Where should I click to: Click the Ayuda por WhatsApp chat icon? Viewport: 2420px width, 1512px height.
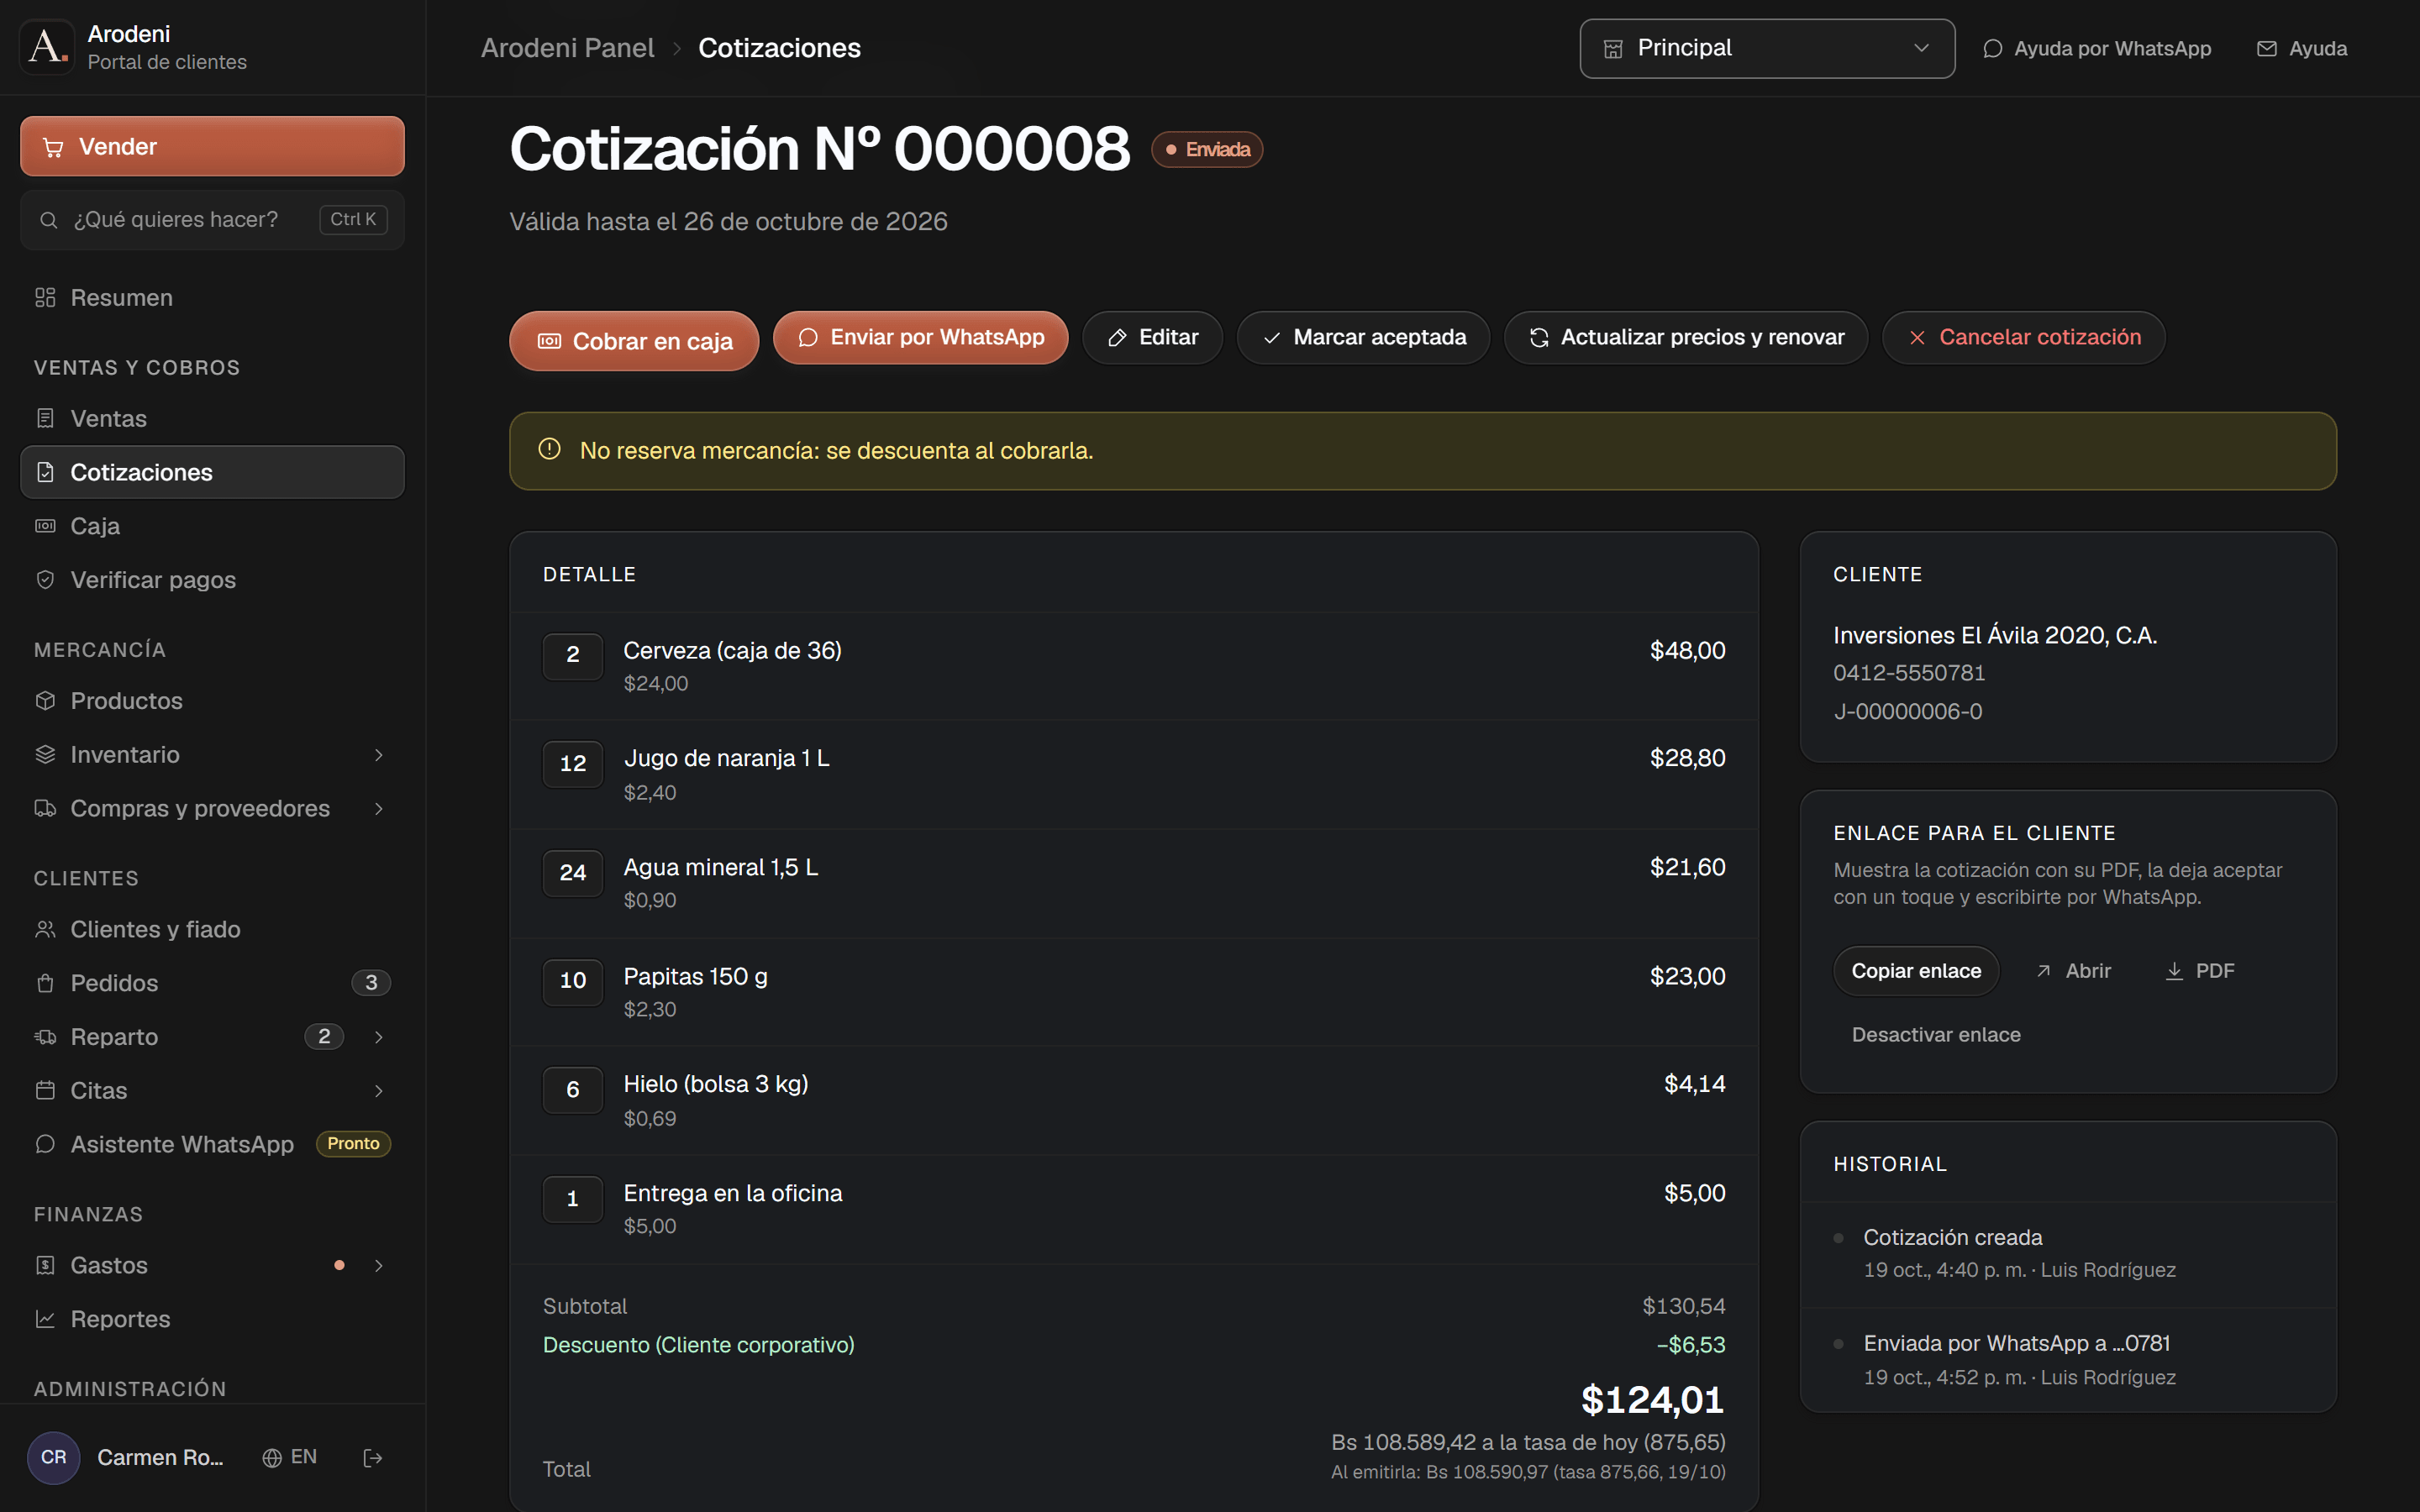1992,48
